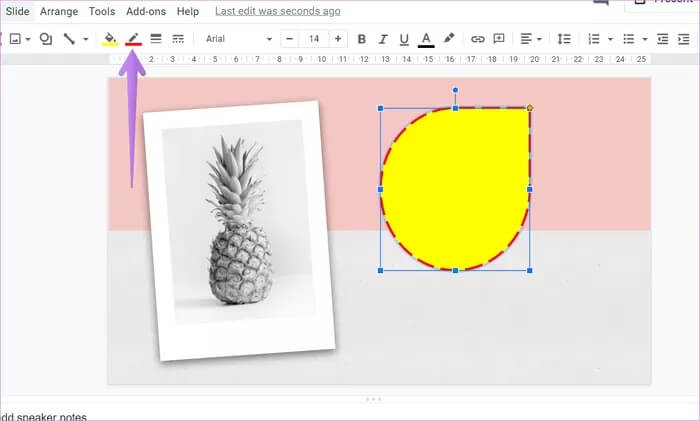Select the shape tool icon
This screenshot has height=421, width=700.
45,39
